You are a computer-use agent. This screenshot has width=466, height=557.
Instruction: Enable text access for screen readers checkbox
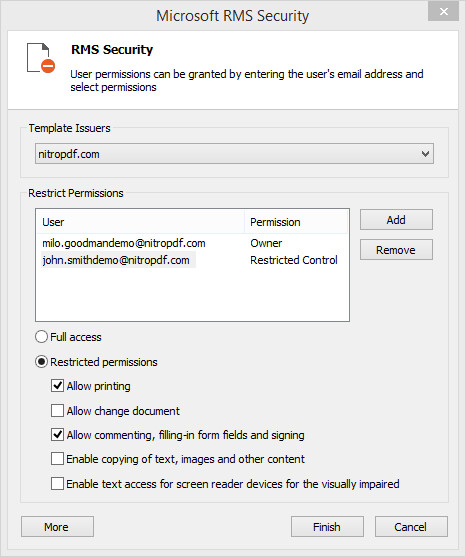click(58, 484)
